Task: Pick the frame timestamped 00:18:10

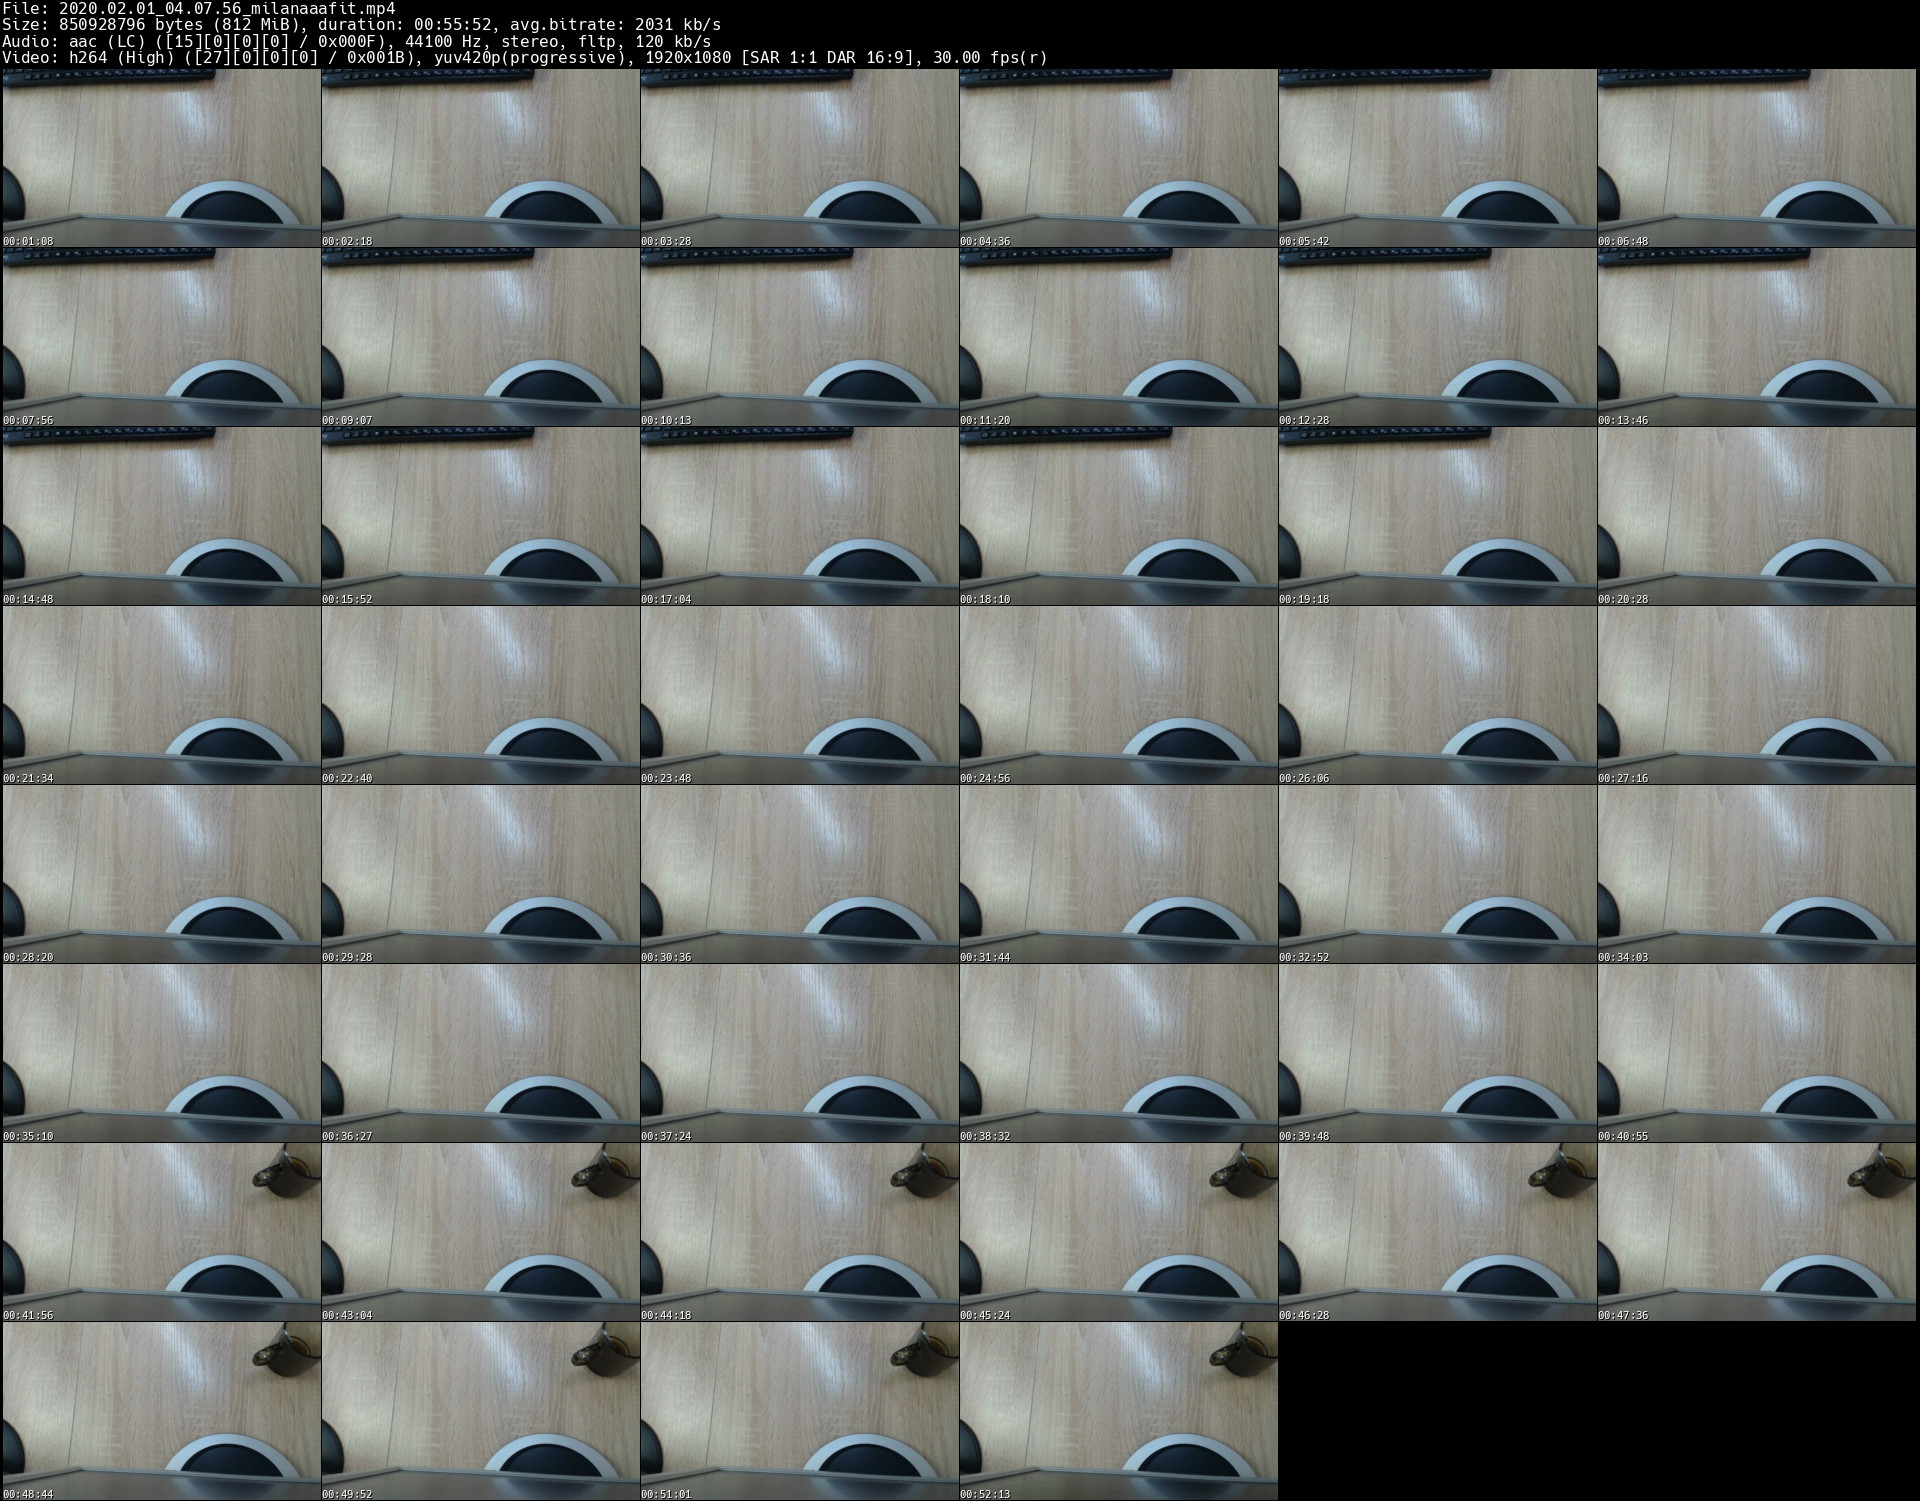Action: click(1118, 516)
